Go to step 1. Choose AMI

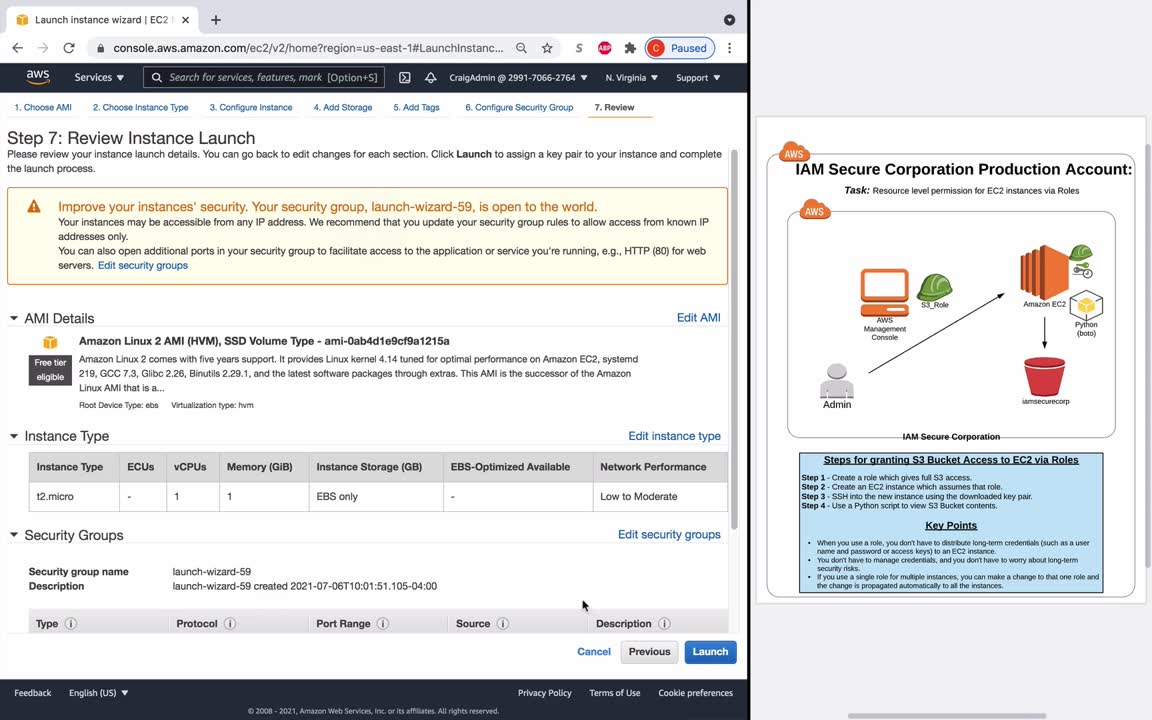coord(43,107)
